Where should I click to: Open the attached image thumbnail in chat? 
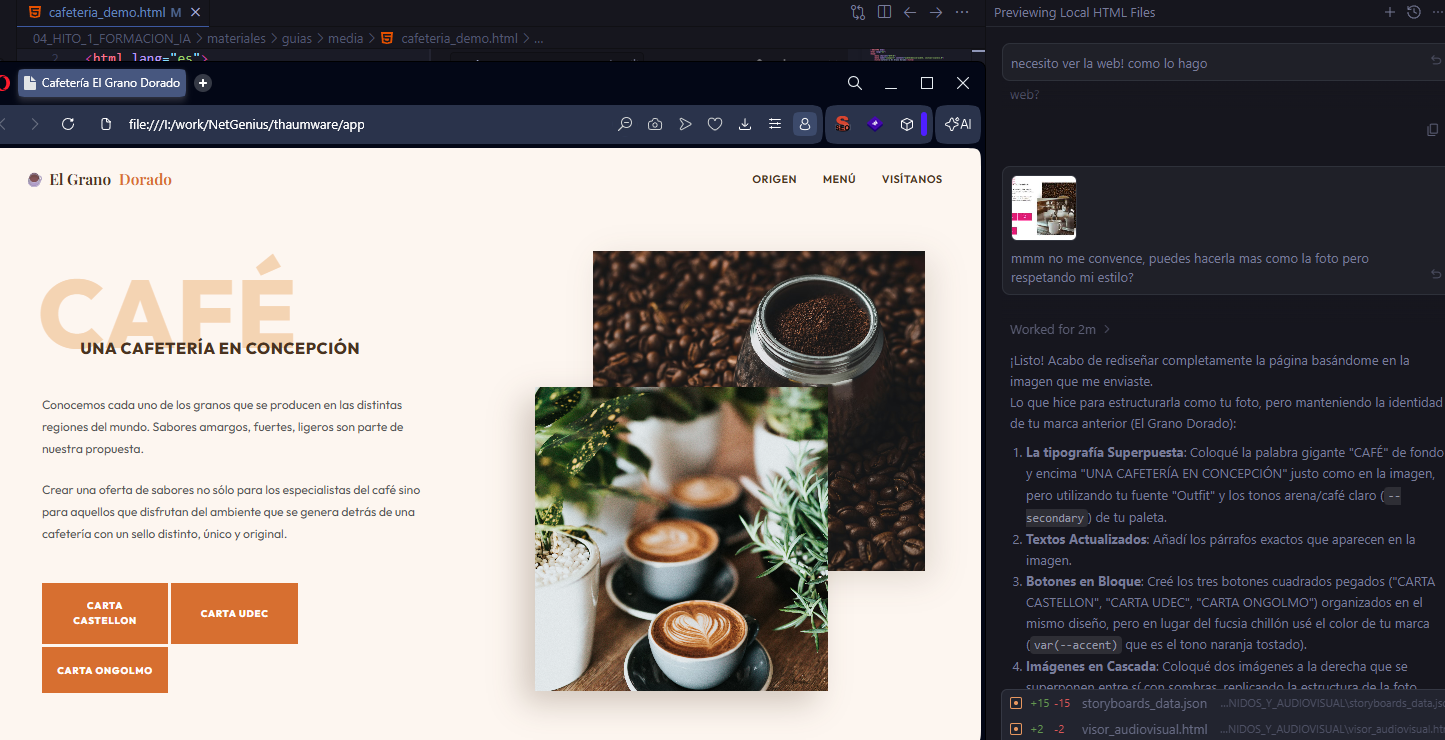click(1044, 208)
